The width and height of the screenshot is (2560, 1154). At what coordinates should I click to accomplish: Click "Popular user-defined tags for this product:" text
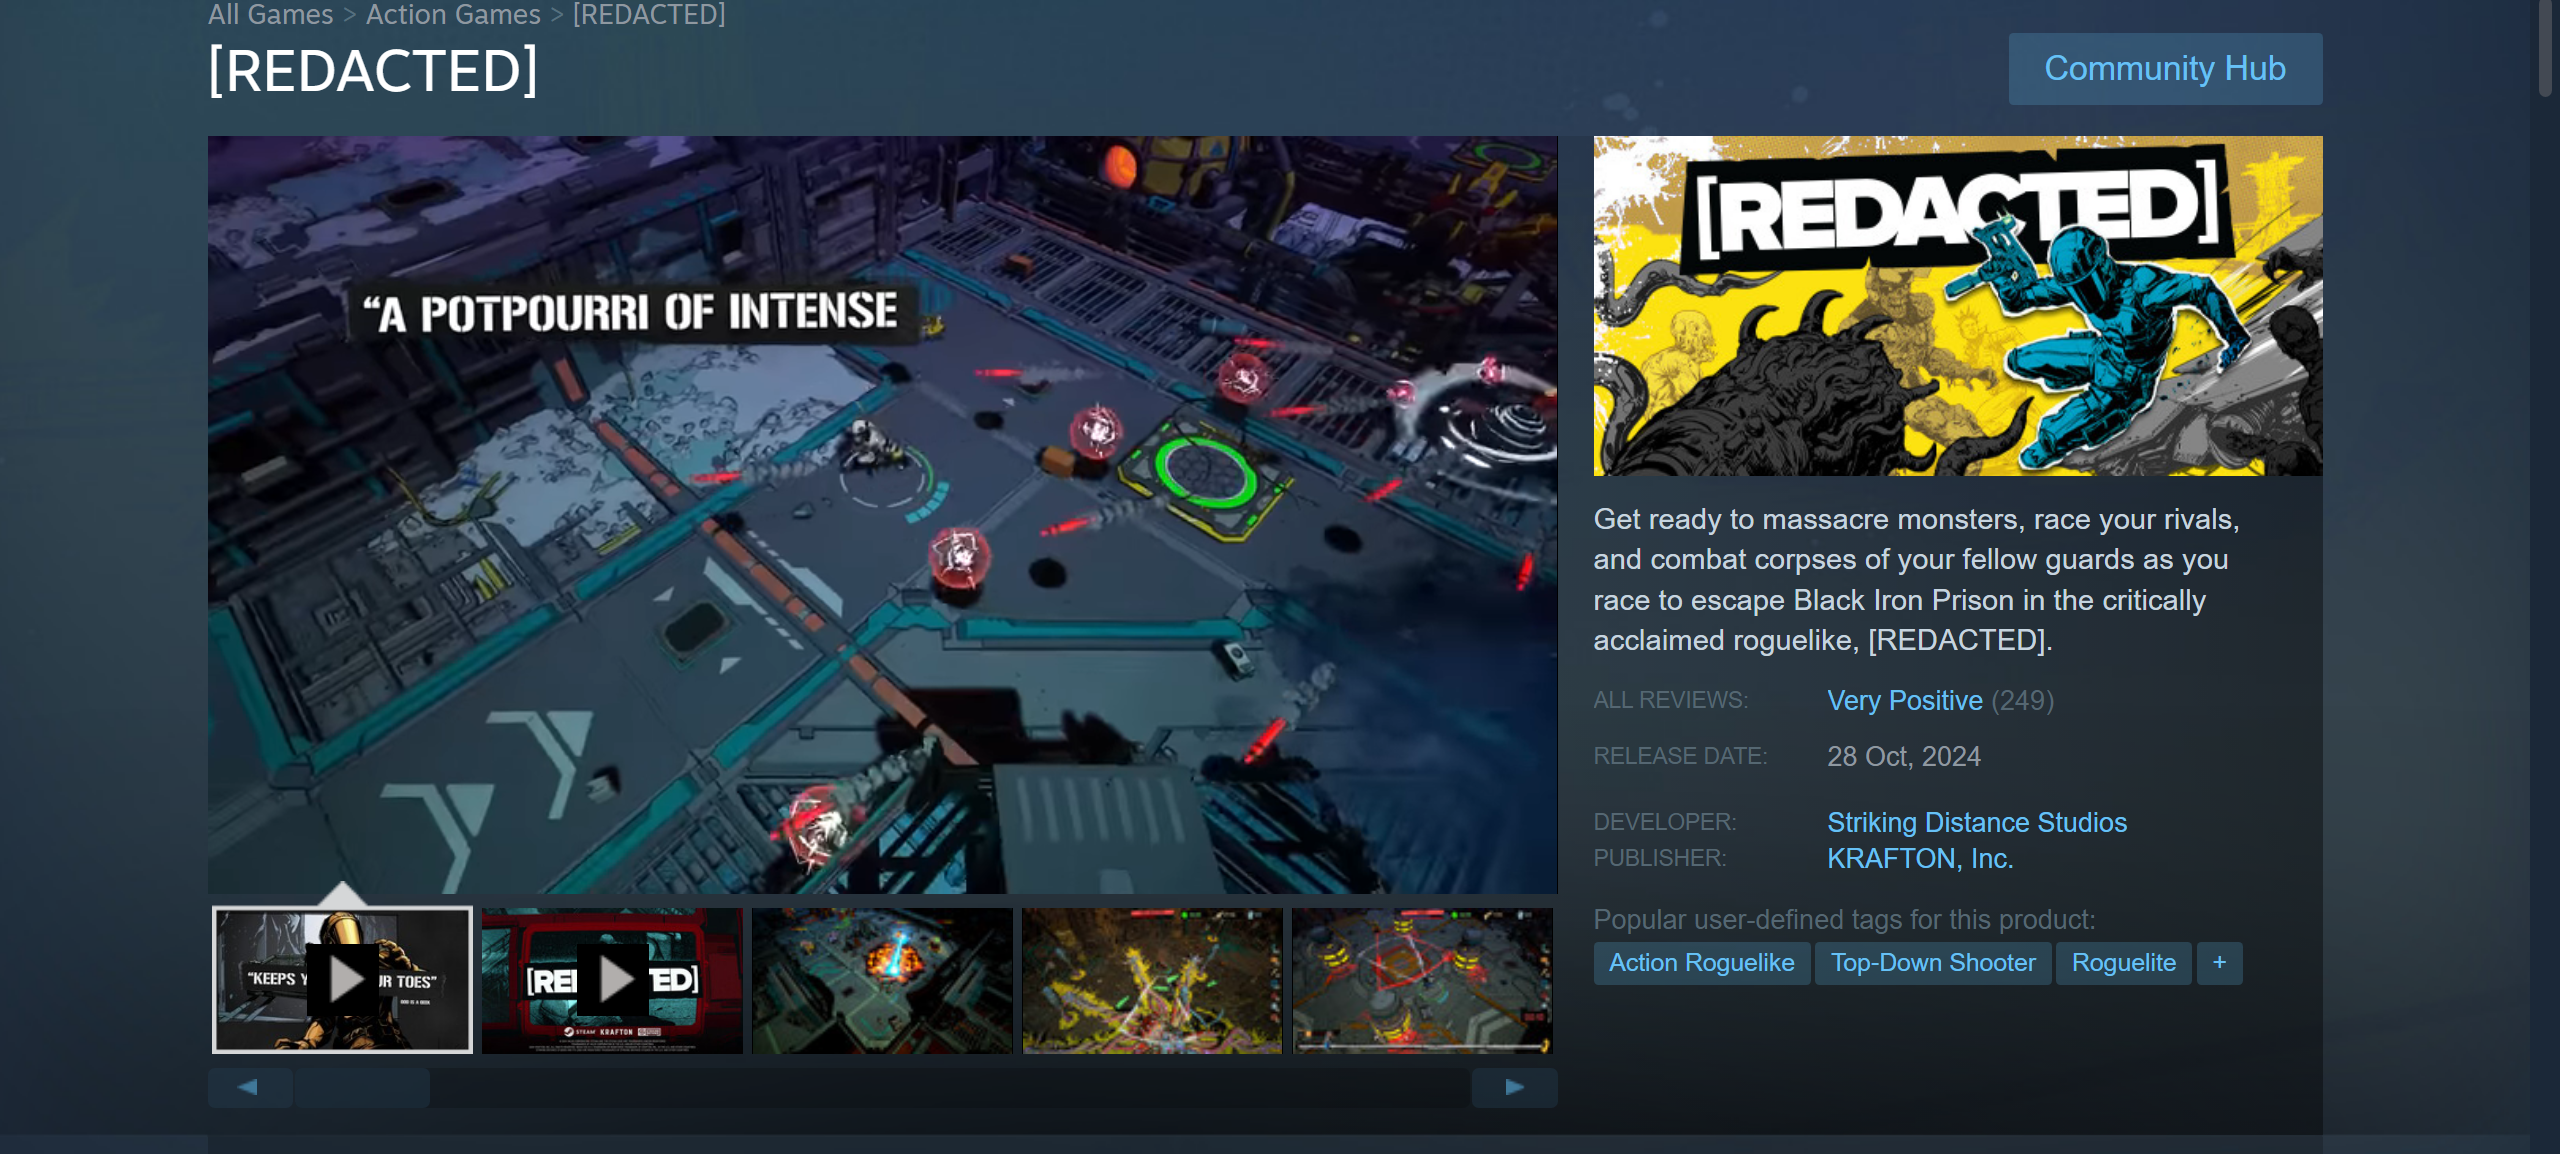(1843, 919)
